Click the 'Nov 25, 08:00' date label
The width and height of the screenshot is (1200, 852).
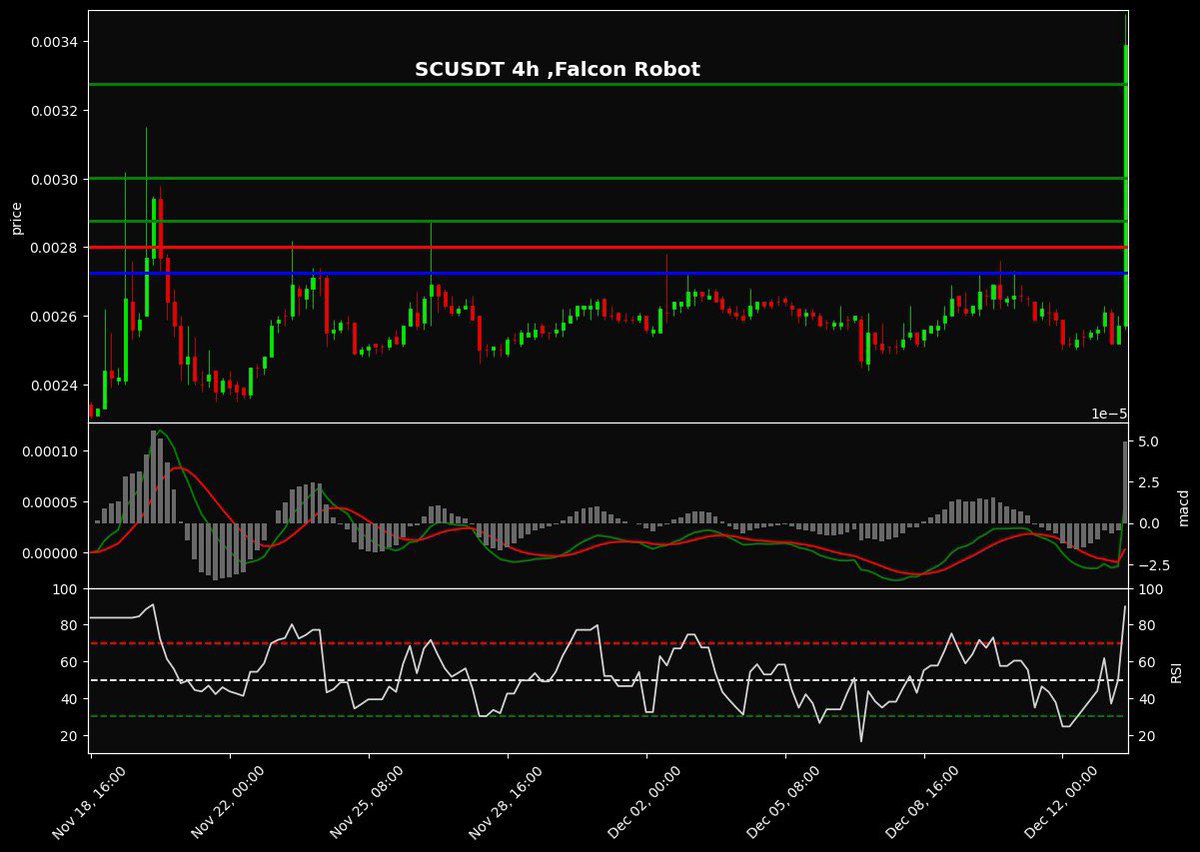[x=366, y=802]
